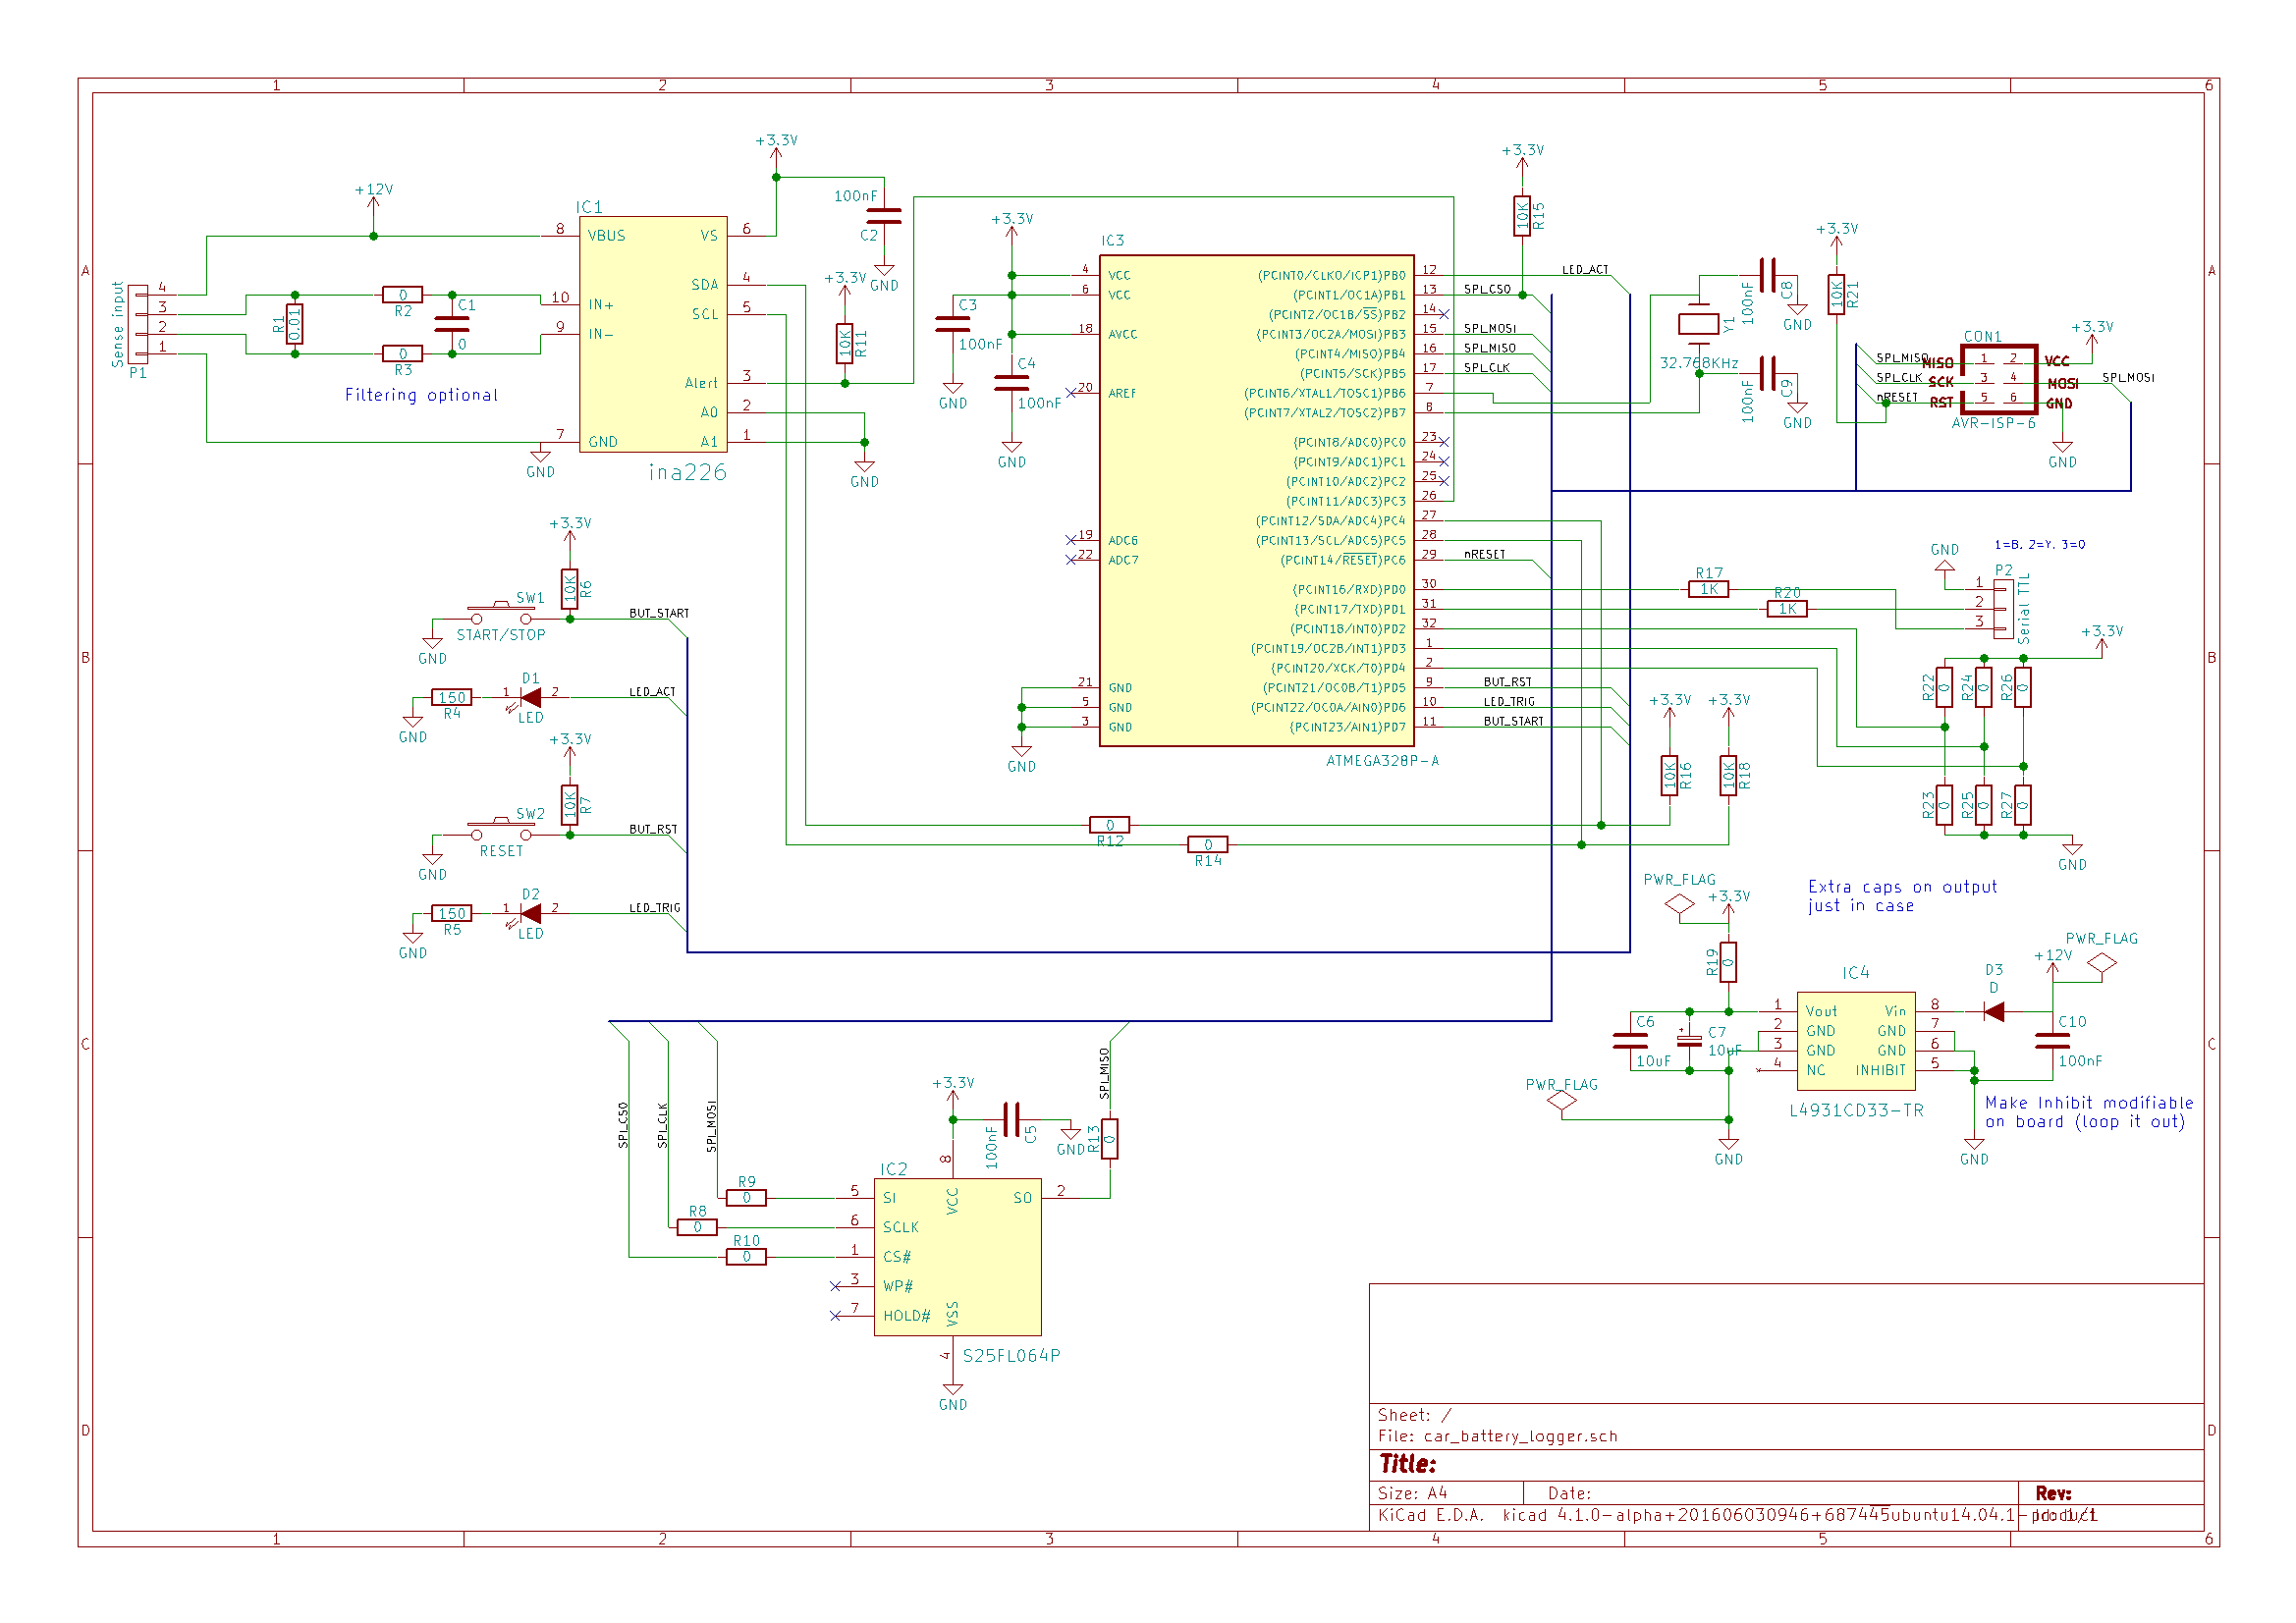Click the nRESET label at PC6 pin
The image size is (2296, 1623).
click(x=1484, y=554)
